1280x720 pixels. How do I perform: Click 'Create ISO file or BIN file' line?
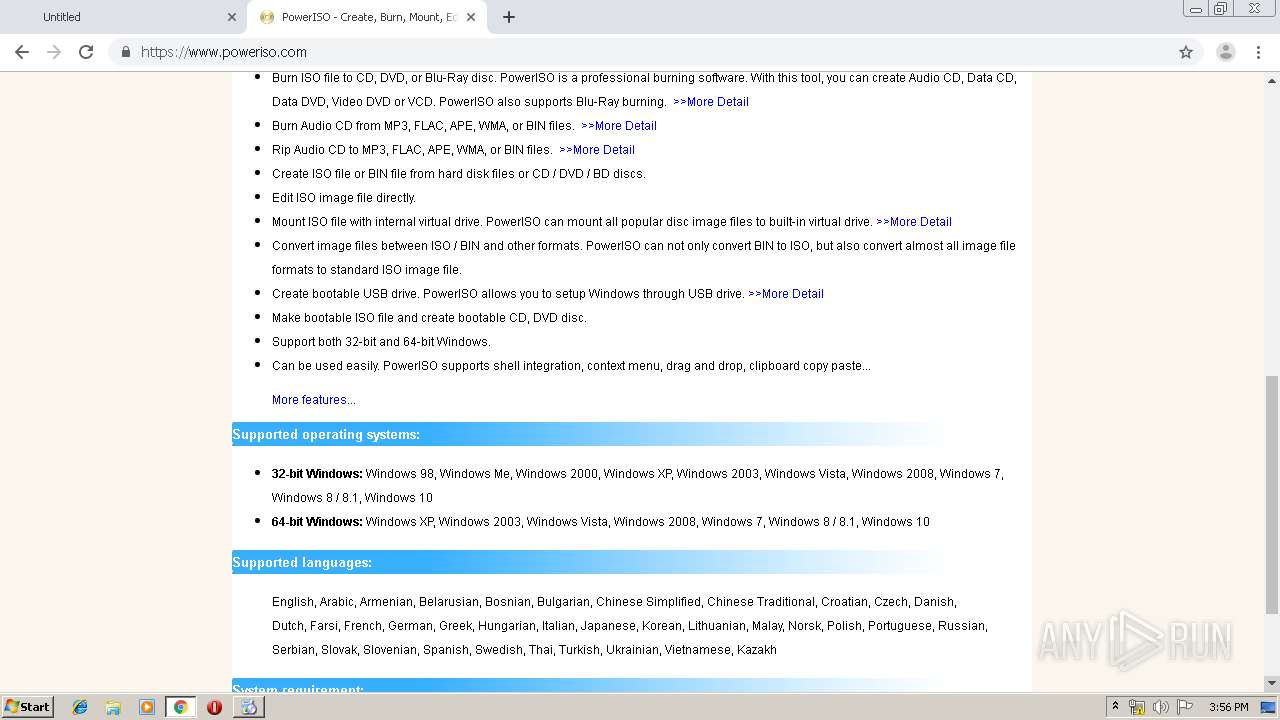click(x=459, y=174)
